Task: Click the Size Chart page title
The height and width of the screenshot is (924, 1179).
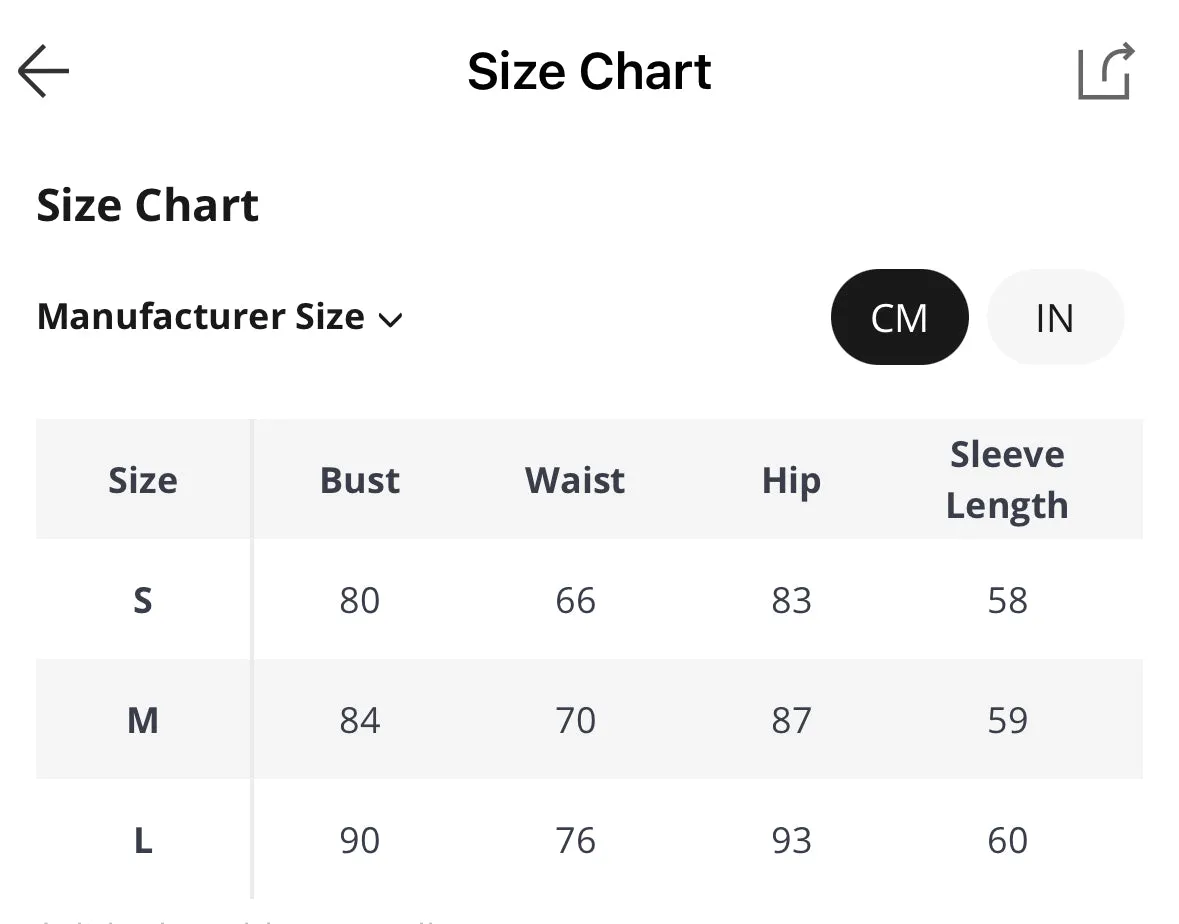Action: click(590, 71)
